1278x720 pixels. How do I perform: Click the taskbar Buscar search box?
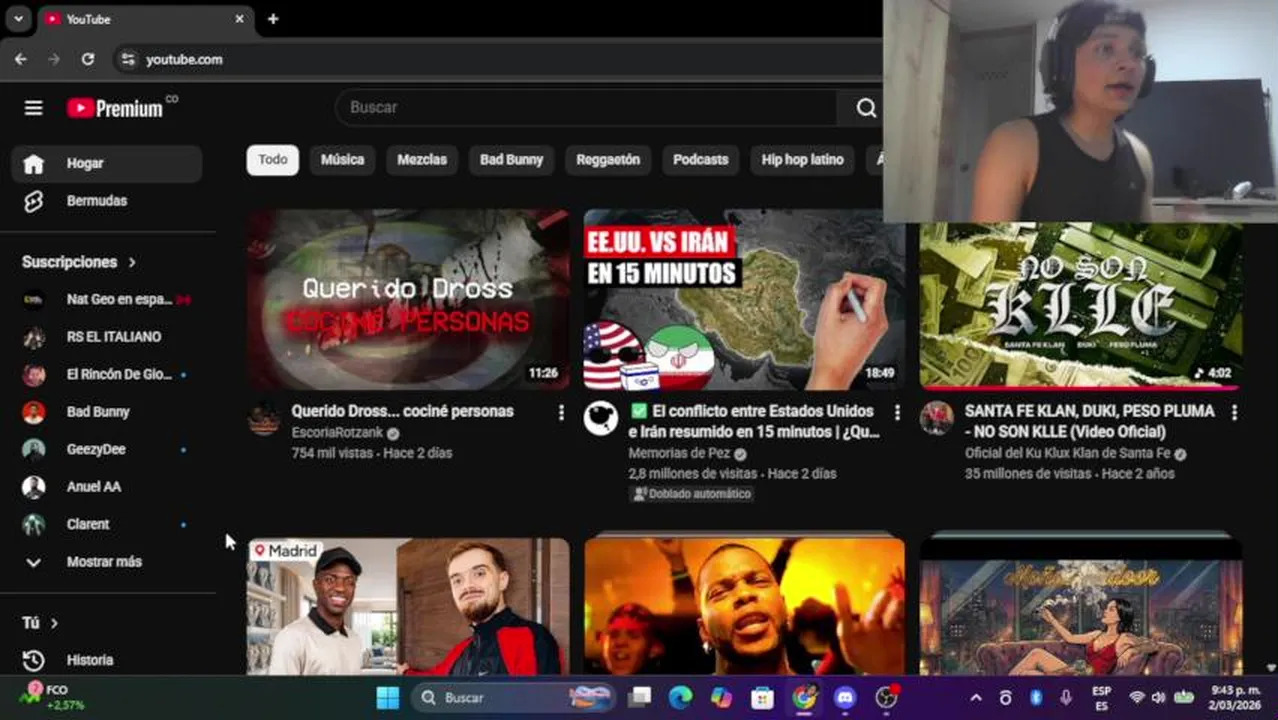coord(513,698)
